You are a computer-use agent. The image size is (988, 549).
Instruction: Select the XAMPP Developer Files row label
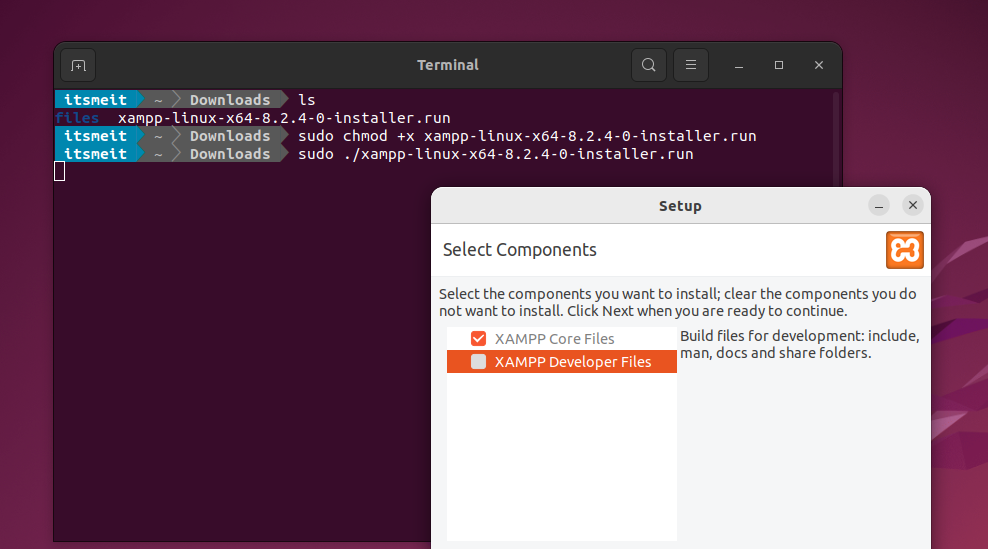(x=572, y=362)
